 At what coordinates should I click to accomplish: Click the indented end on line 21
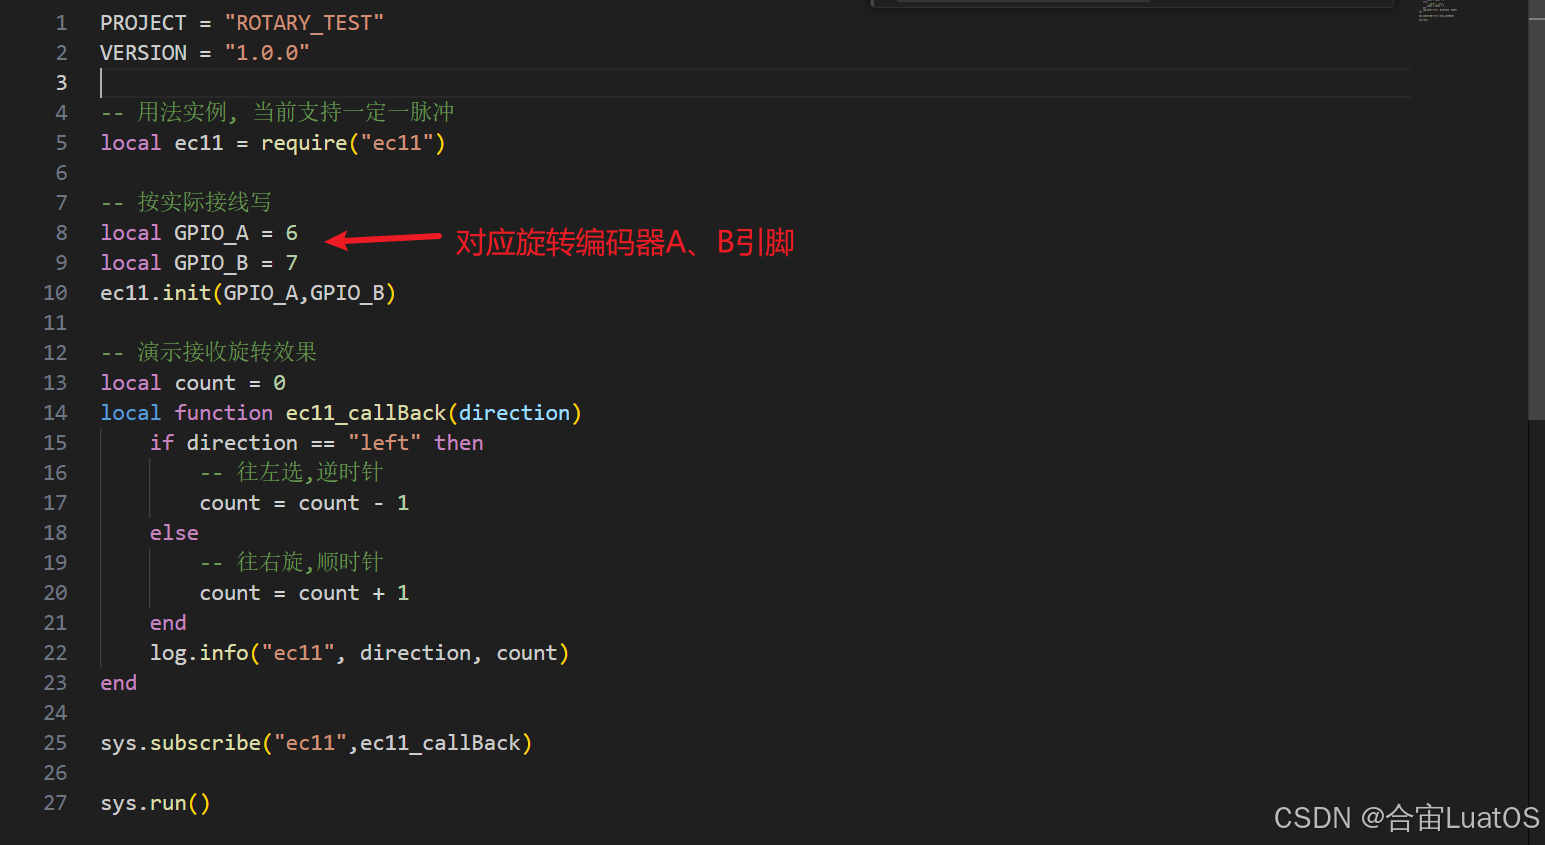pos(168,623)
